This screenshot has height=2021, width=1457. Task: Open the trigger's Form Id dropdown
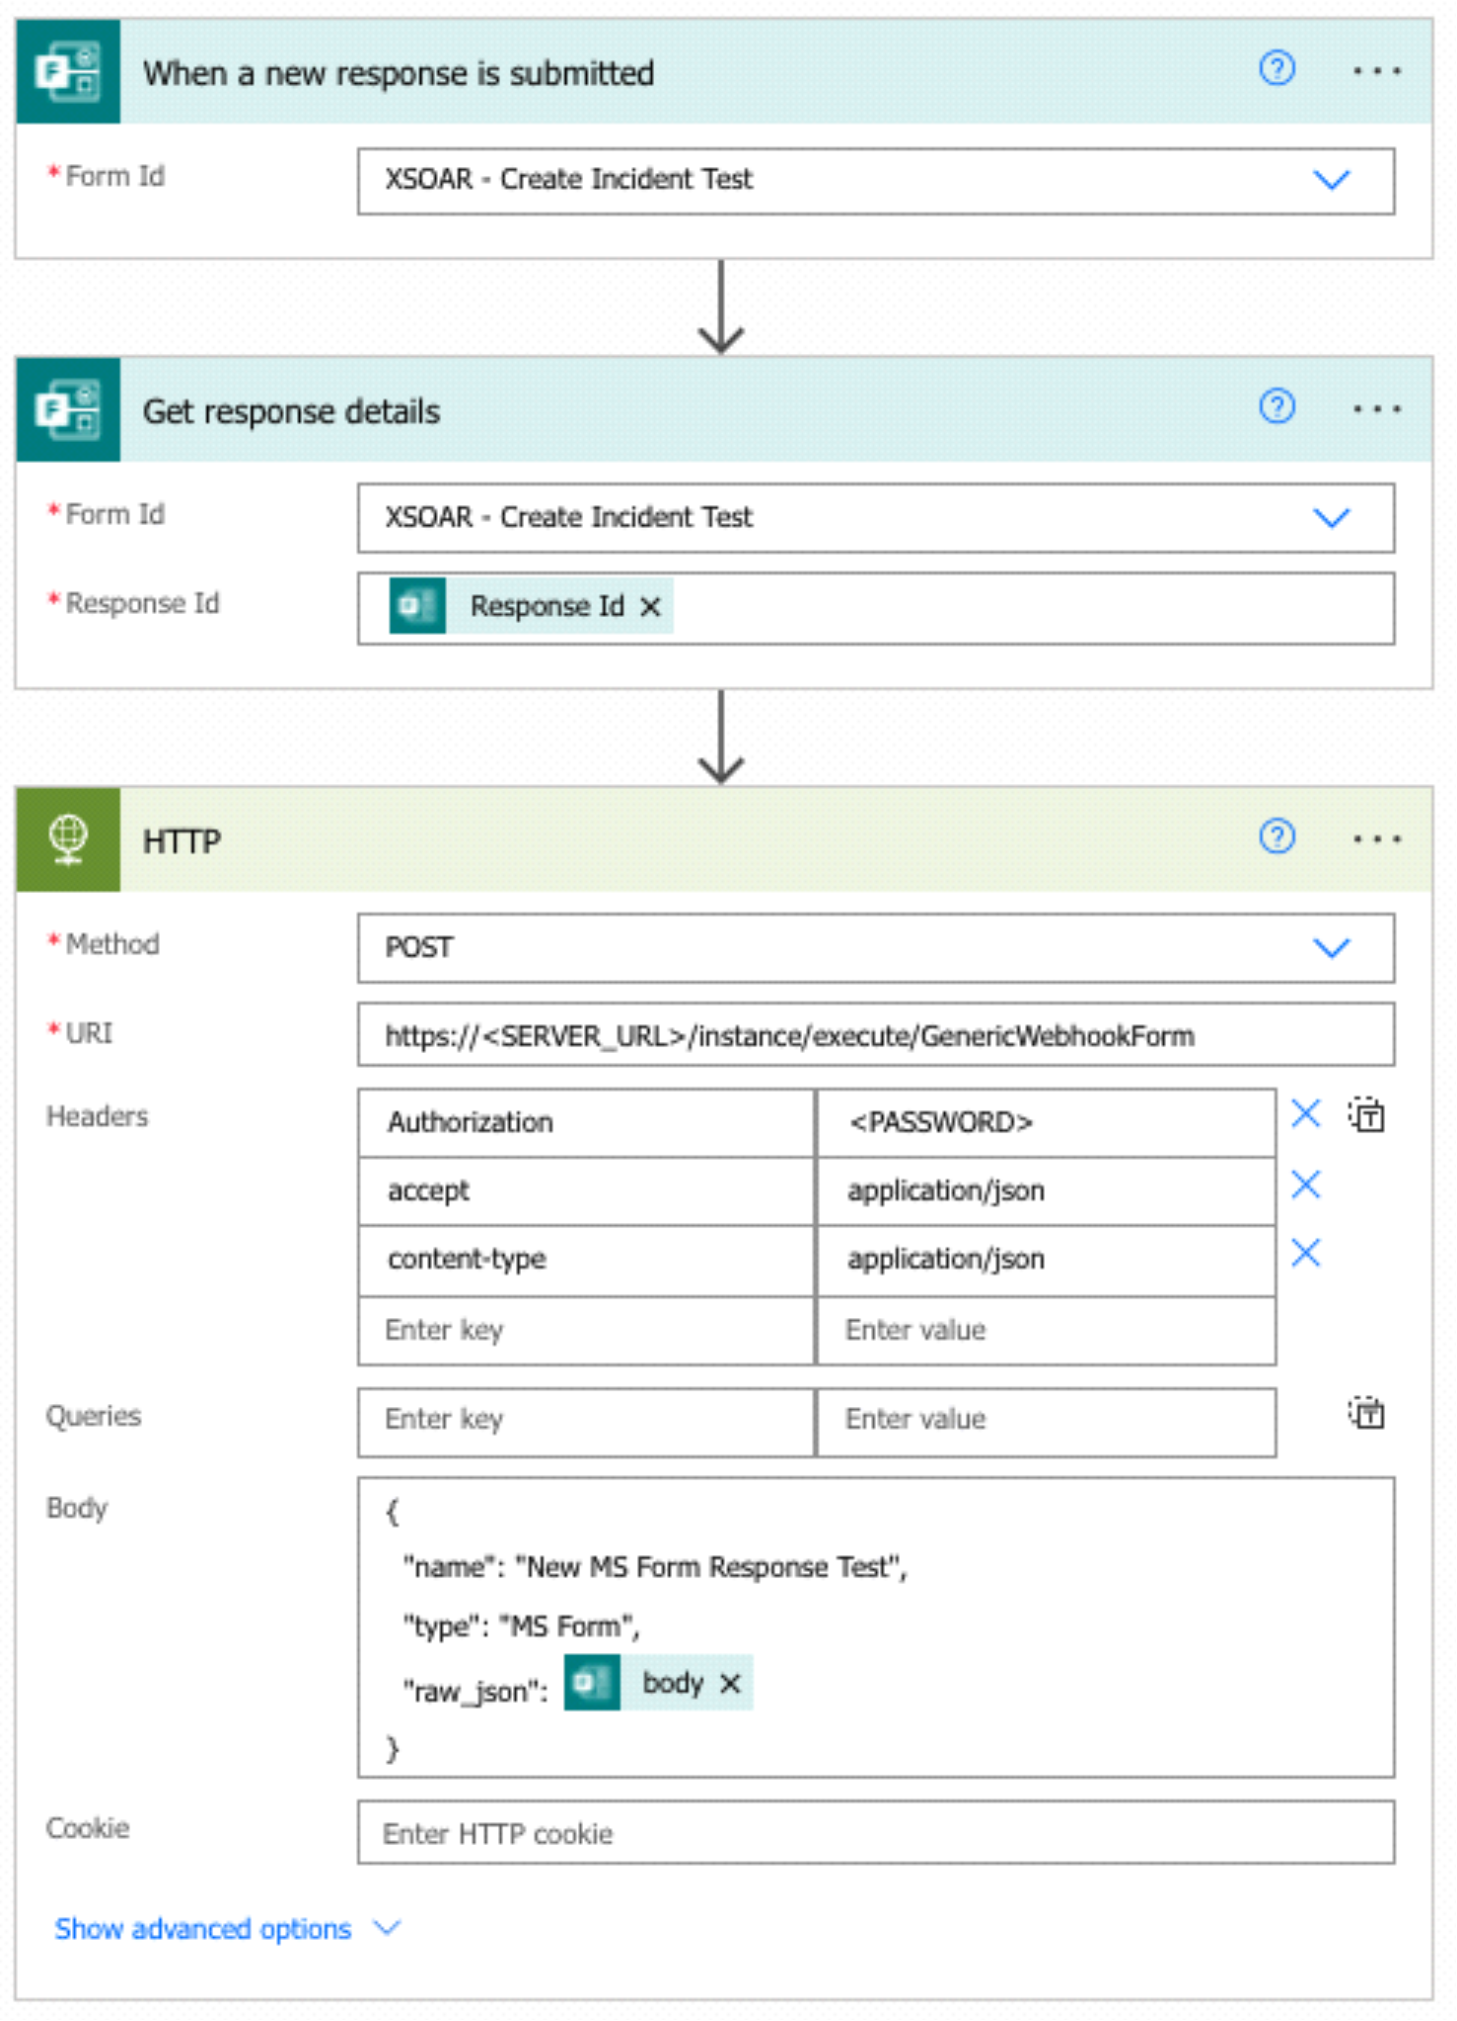coord(1331,180)
